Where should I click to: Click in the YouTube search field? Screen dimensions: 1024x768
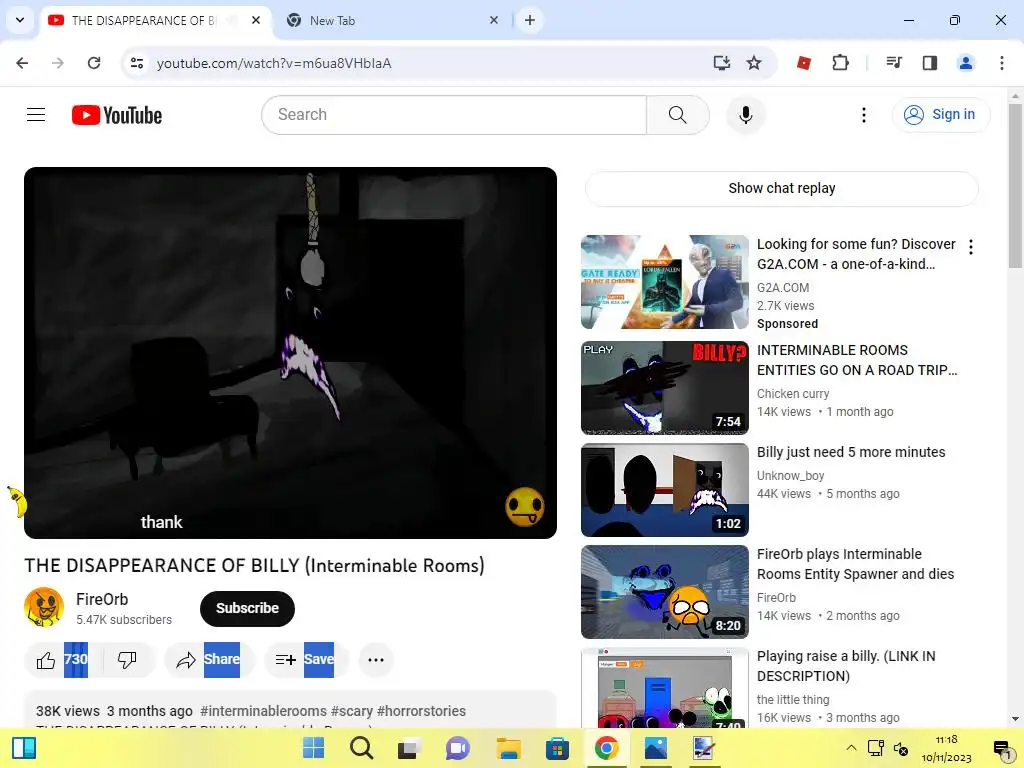[x=455, y=115]
